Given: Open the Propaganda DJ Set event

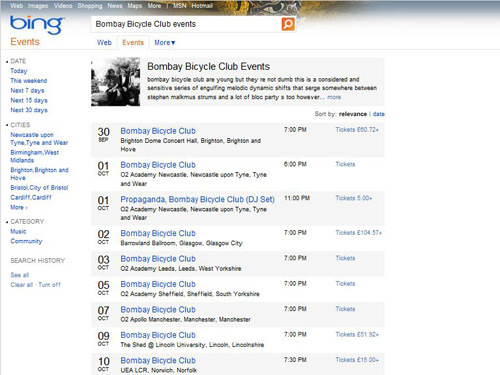Looking at the screenshot, I should pos(197,199).
